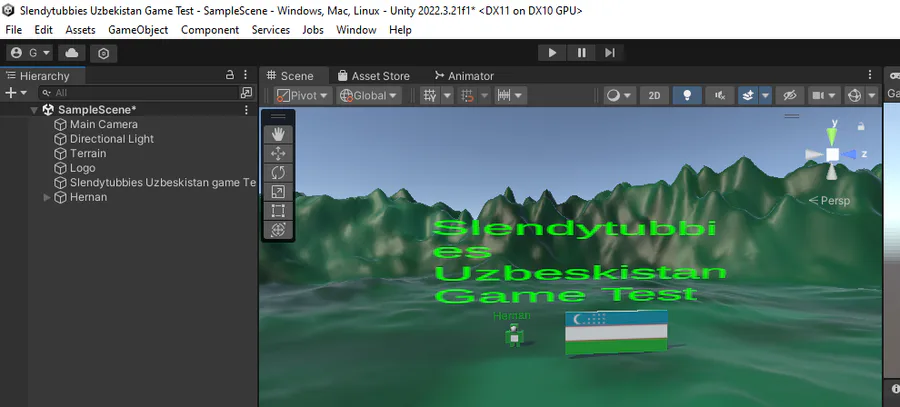This screenshot has width=900, height=407.
Task: Open the GameObject menu
Action: pyautogui.click(x=138, y=30)
